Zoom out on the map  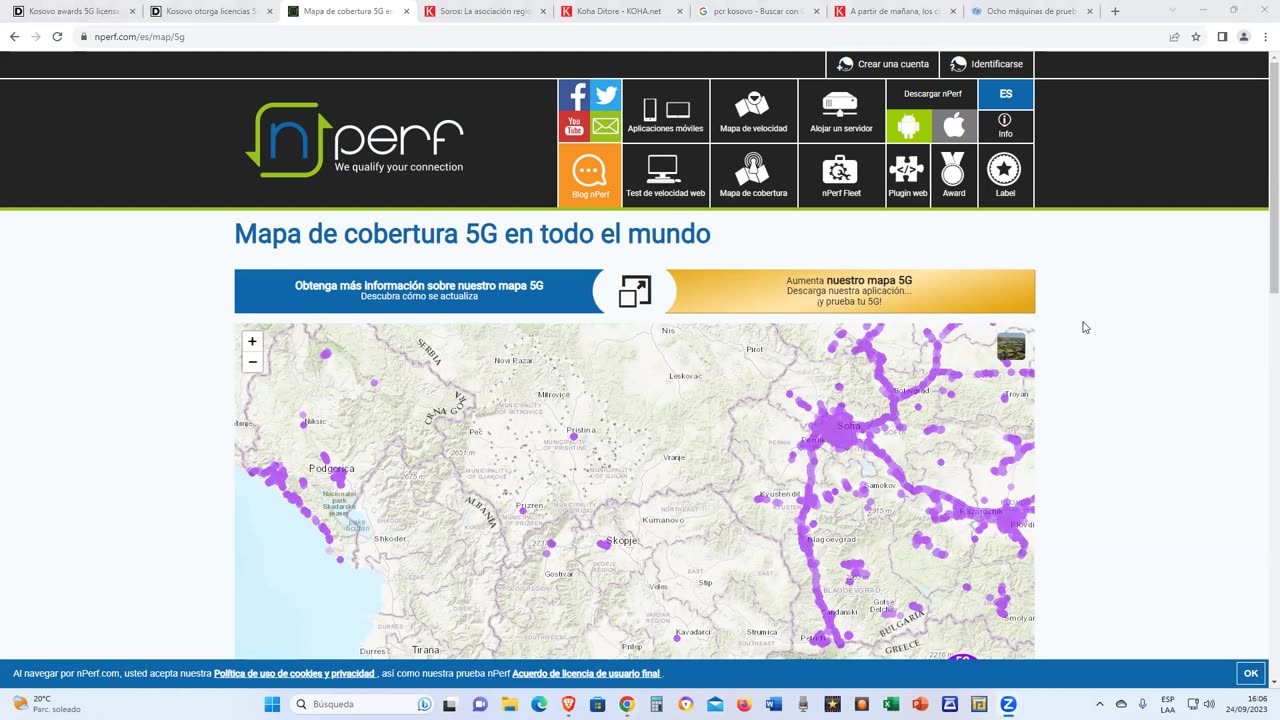coord(252,362)
